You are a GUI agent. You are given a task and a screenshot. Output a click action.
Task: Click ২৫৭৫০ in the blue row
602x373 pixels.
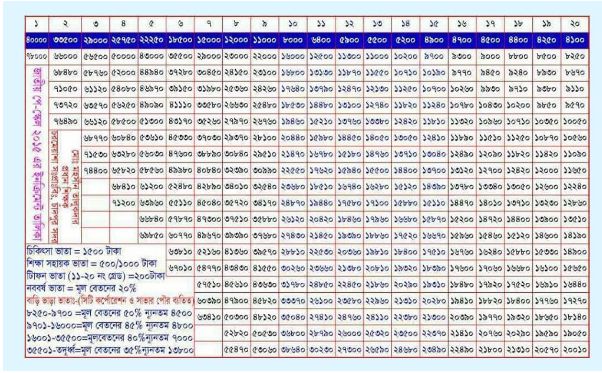(x=123, y=40)
